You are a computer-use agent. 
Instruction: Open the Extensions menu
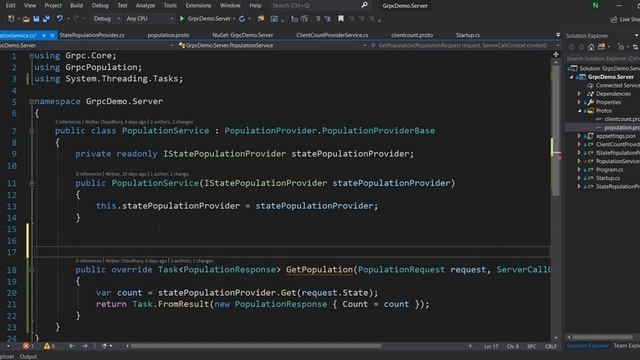(x=198, y=5)
